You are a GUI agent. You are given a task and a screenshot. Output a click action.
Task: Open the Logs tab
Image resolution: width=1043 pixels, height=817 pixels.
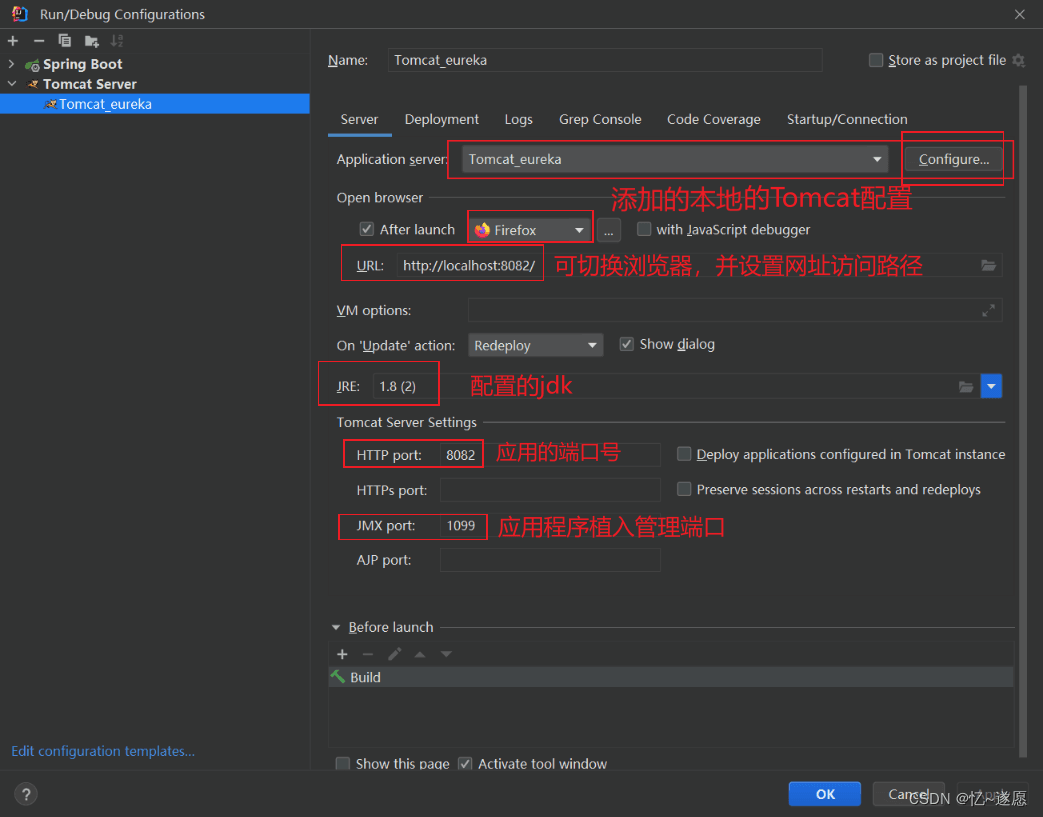[x=518, y=120]
